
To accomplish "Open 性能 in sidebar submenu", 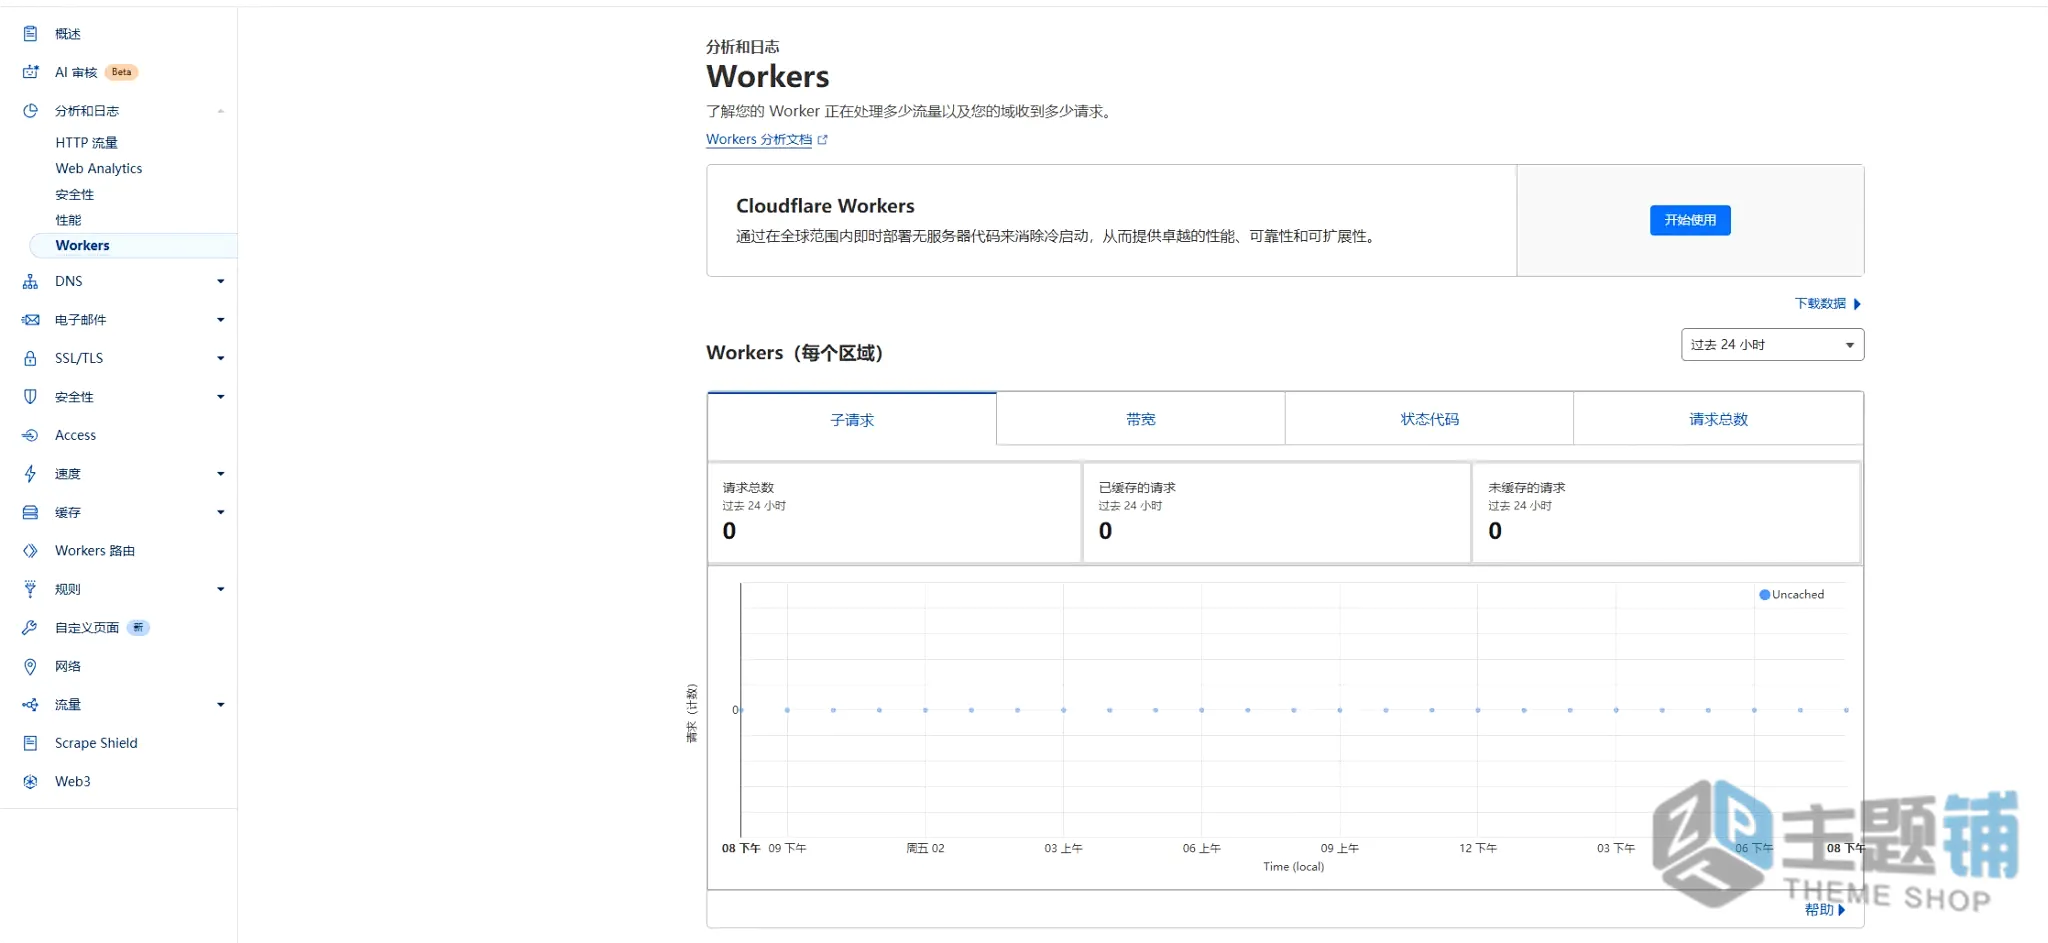I will [68, 220].
